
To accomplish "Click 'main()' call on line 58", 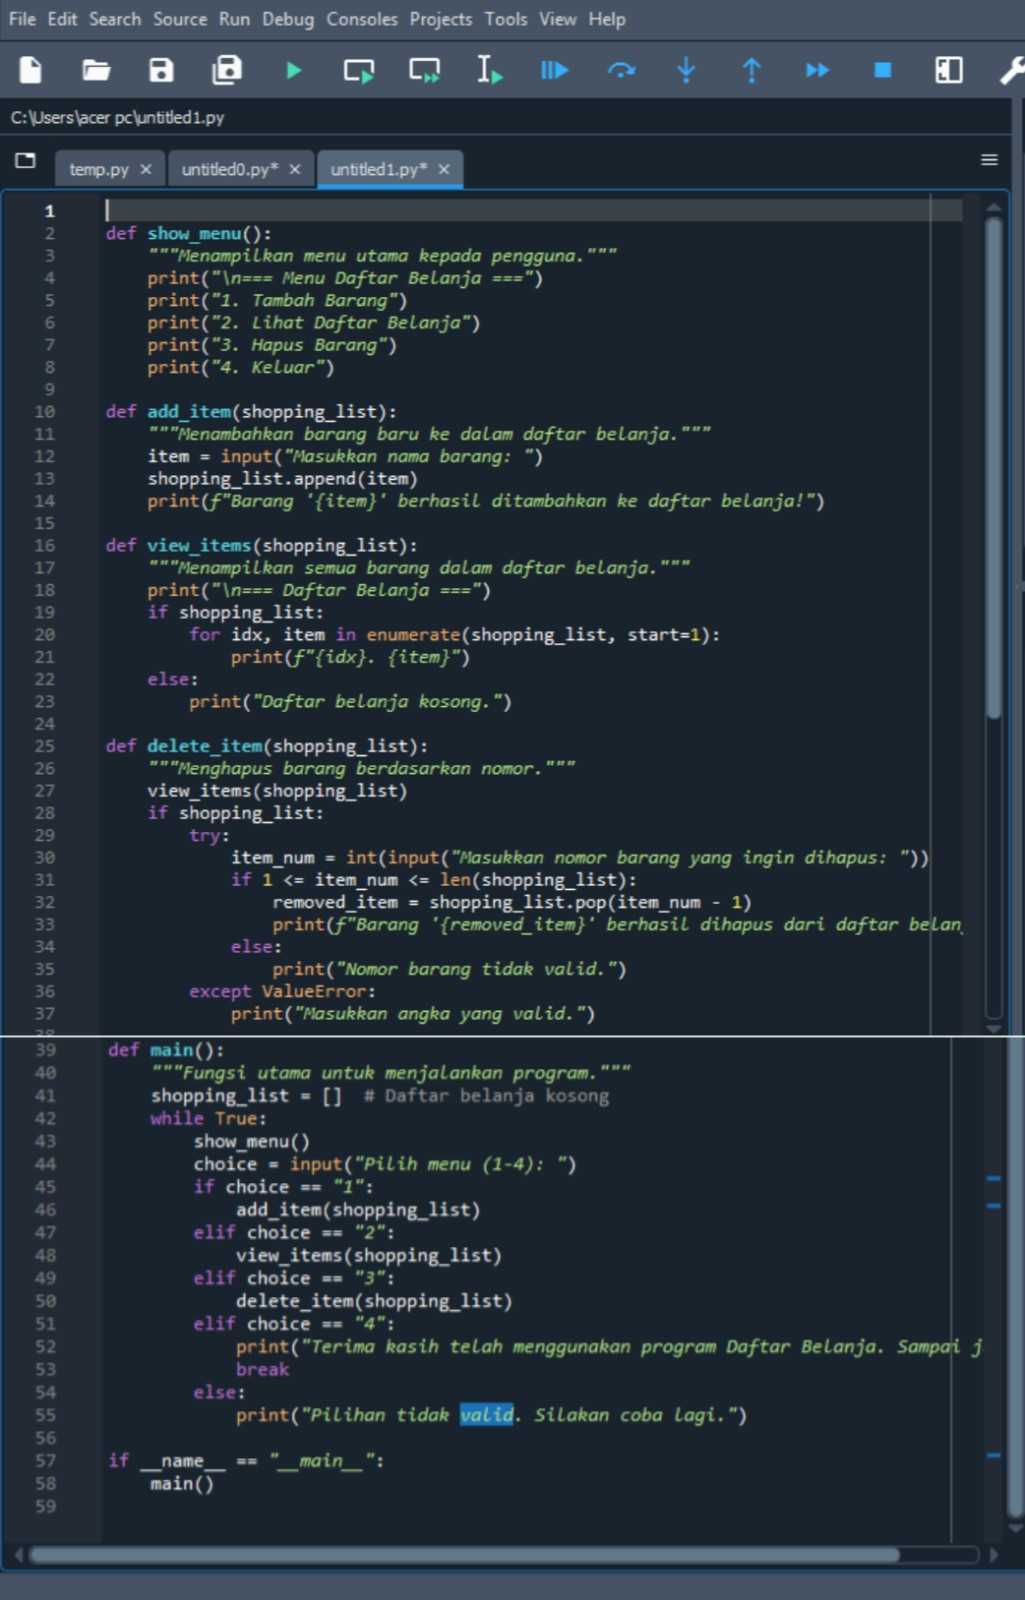I will click(x=182, y=1484).
